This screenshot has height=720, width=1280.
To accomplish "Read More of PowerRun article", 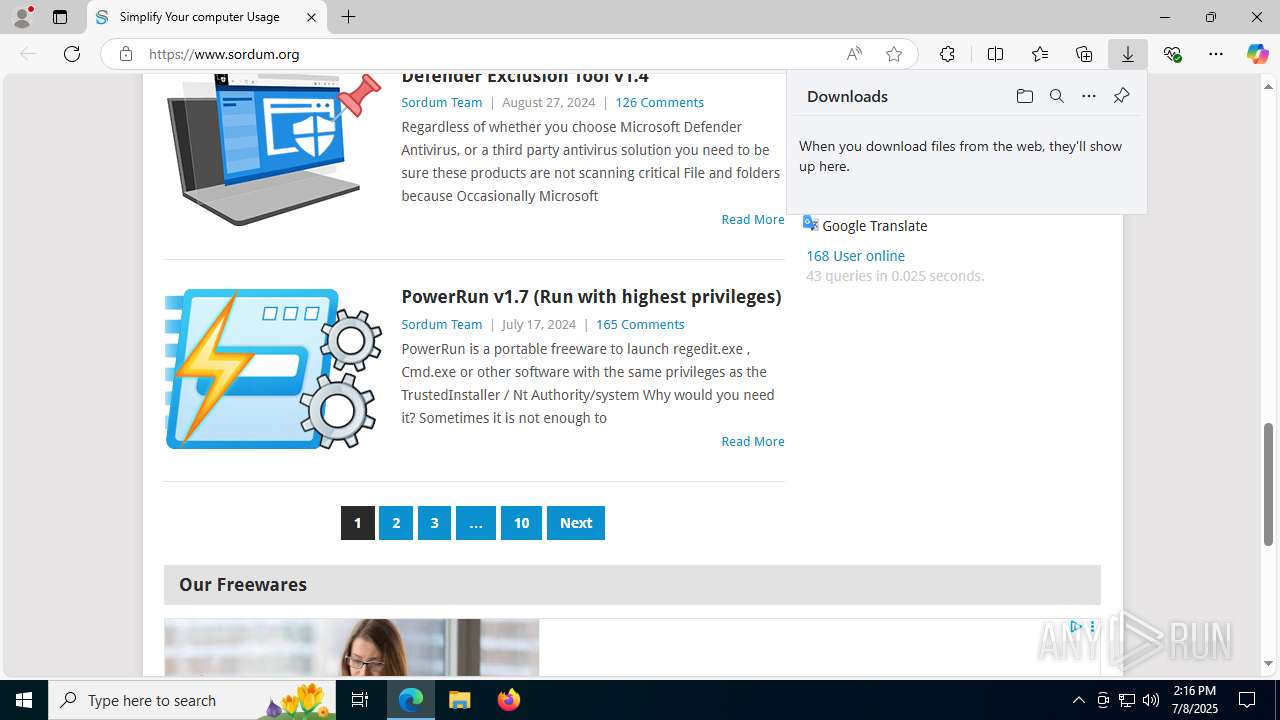I will [753, 441].
